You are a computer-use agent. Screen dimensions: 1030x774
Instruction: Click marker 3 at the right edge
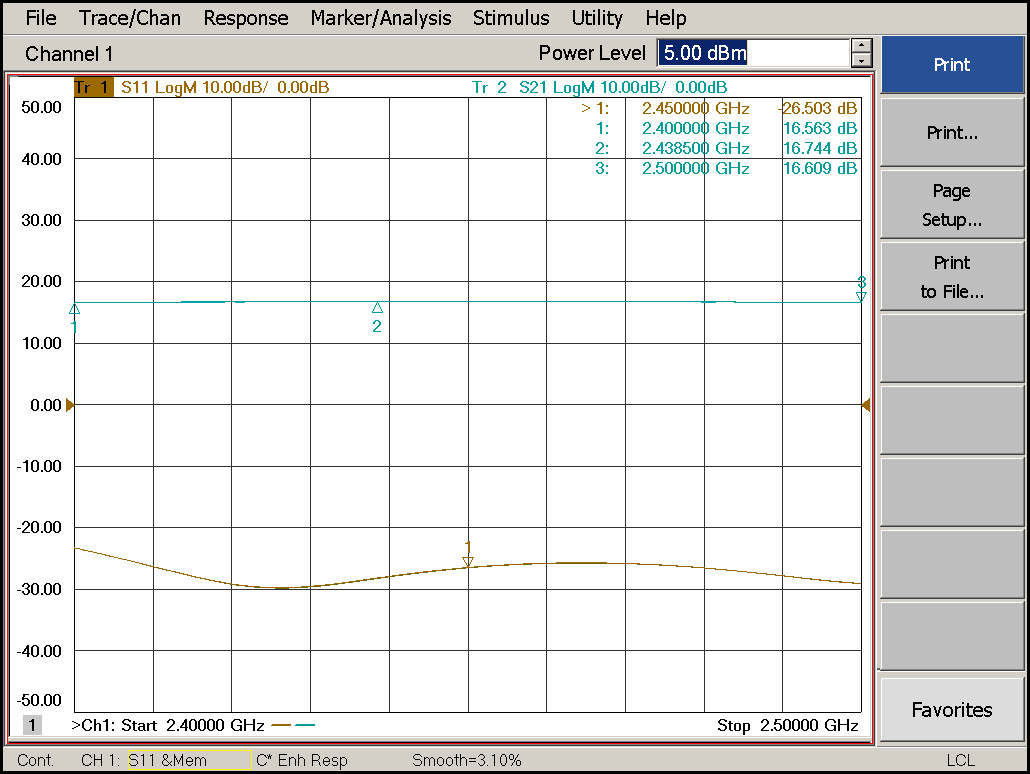861,296
